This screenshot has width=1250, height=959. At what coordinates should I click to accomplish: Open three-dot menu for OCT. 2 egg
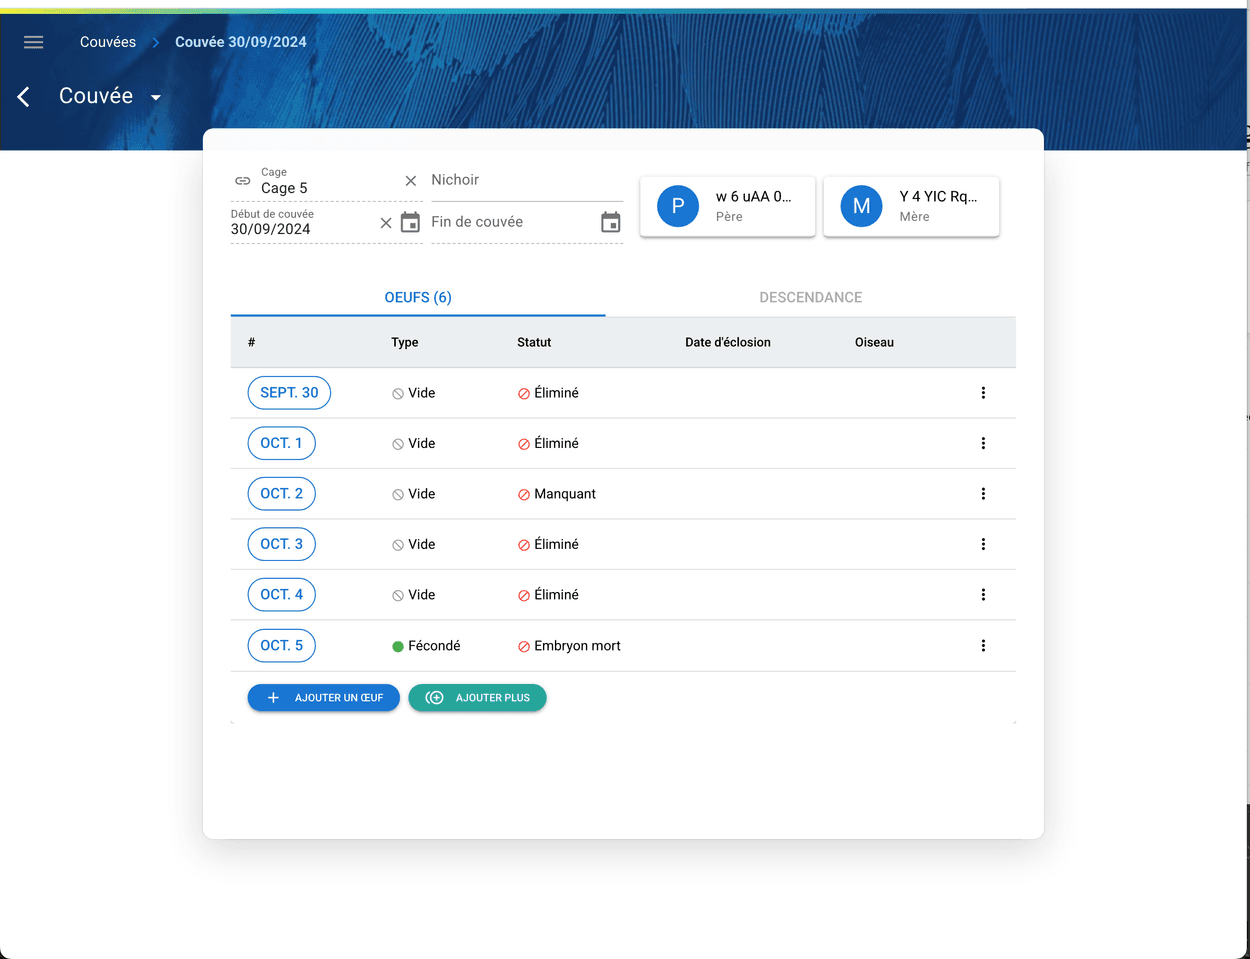(983, 494)
